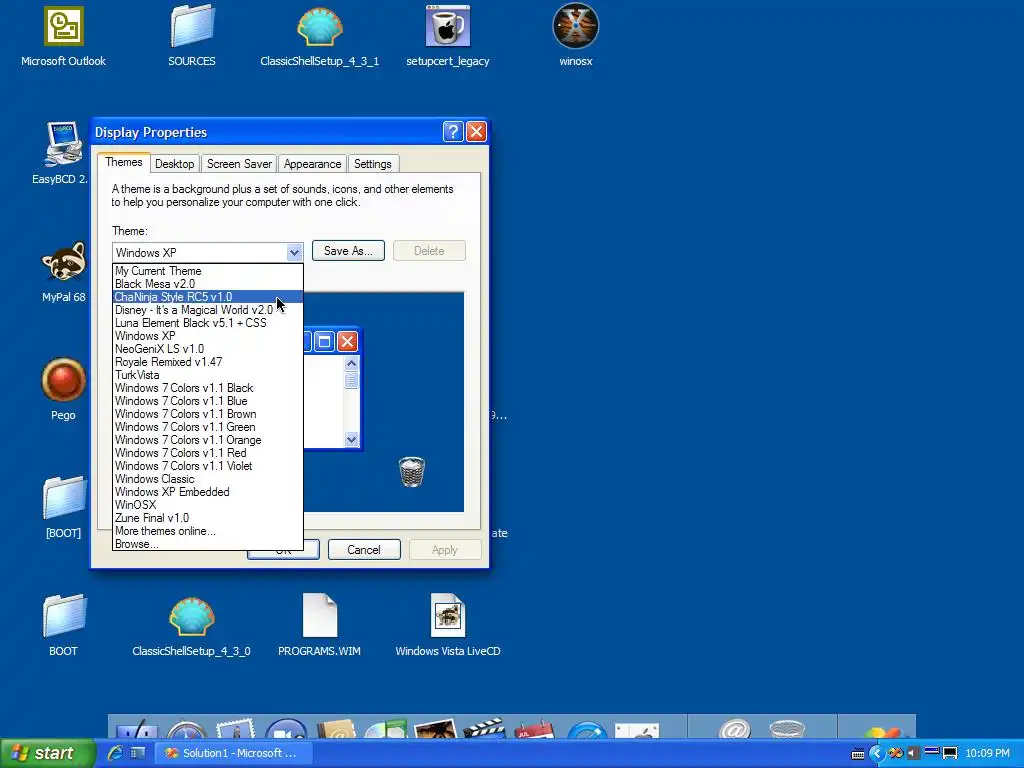Choose Windows 7 Colors v1.1 Brown
The height and width of the screenshot is (768, 1024).
click(208, 414)
